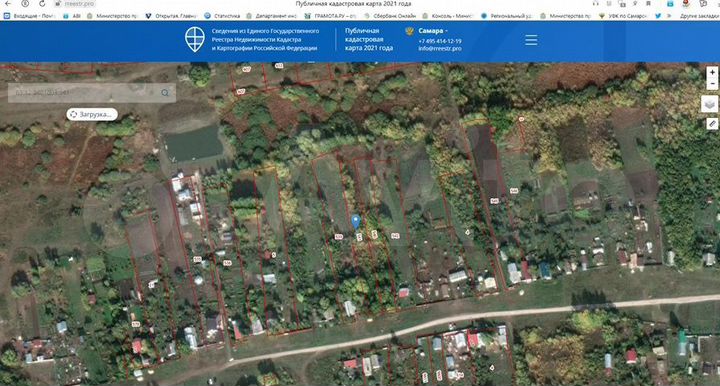This screenshot has width=720, height=386.
Task: Reload the page with the refresh icon
Action: pyautogui.click(x=42, y=3)
